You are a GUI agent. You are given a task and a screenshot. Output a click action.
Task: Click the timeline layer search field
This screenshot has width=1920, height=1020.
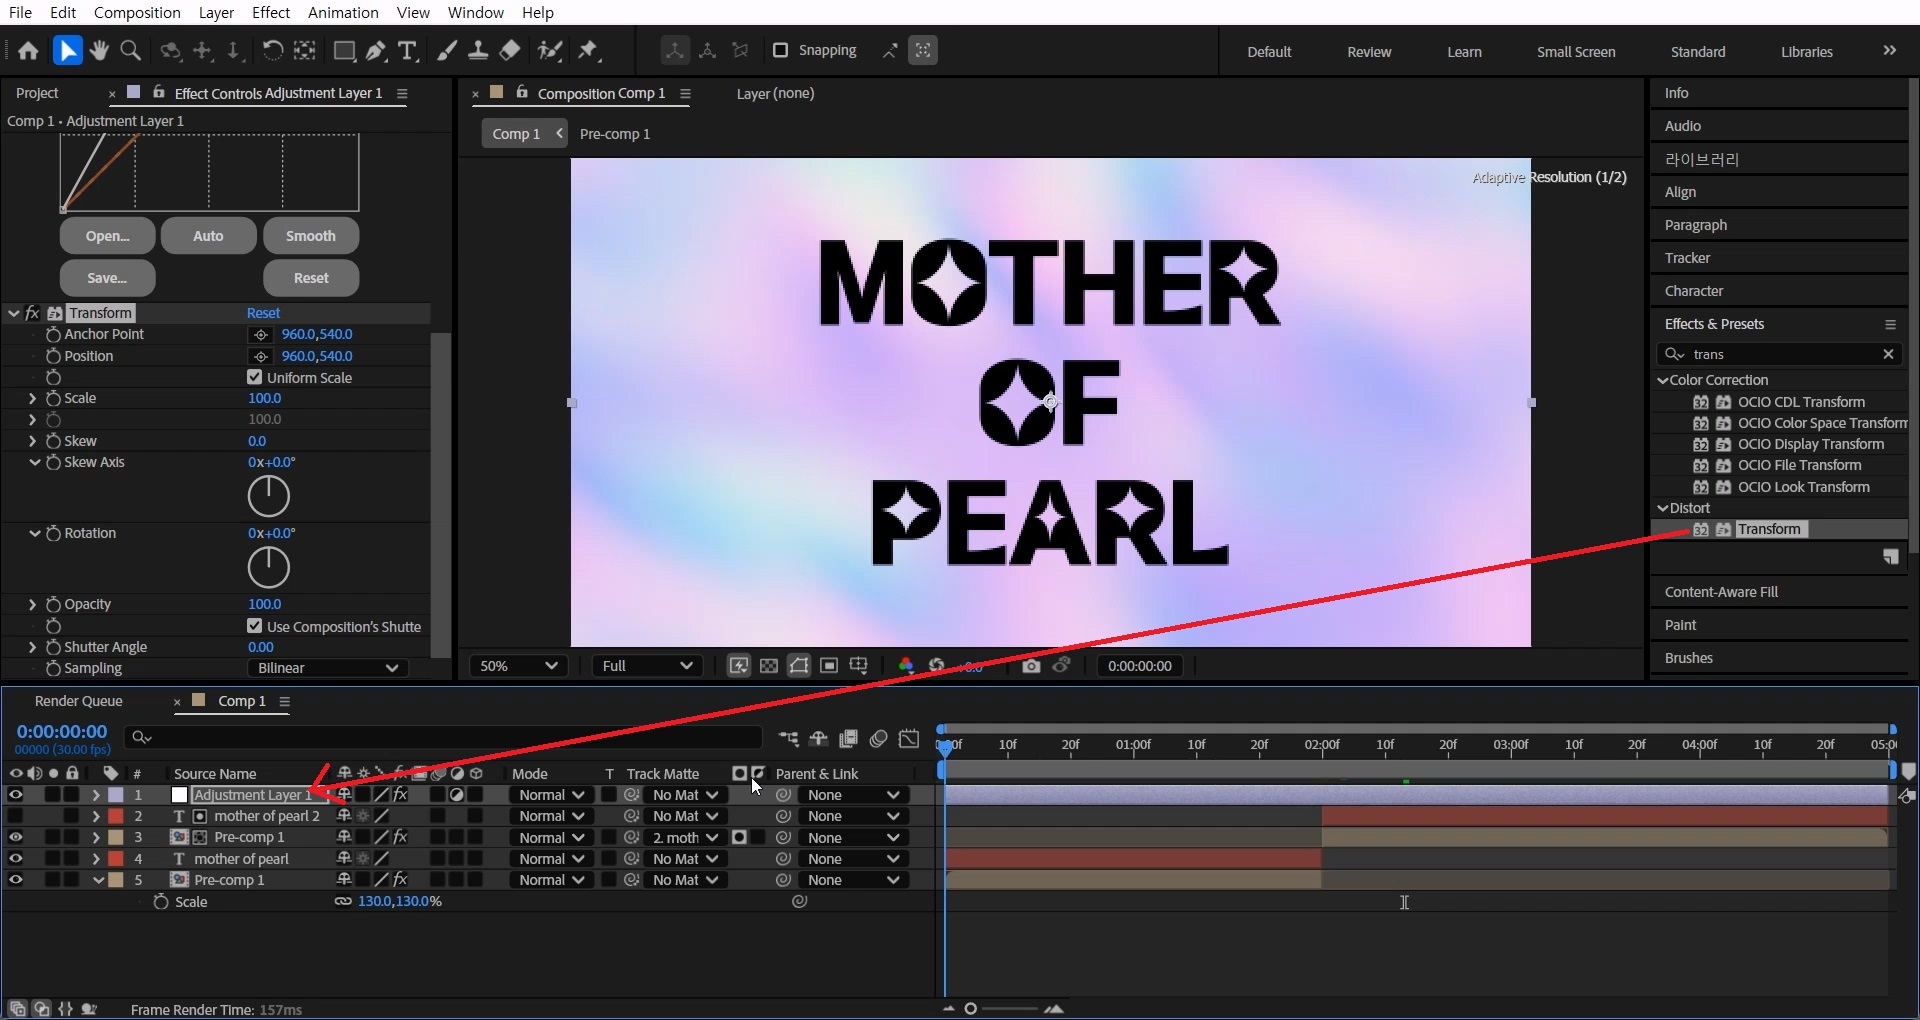tap(444, 738)
